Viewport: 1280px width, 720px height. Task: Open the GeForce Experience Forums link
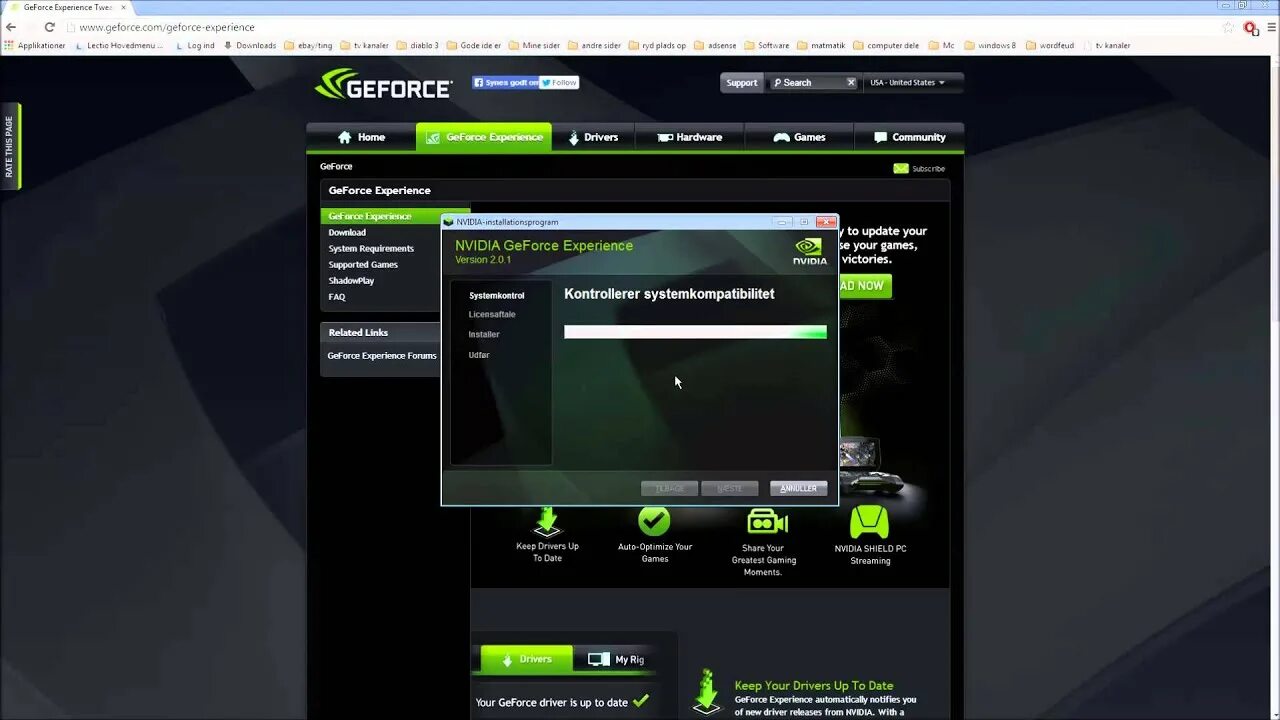[382, 355]
